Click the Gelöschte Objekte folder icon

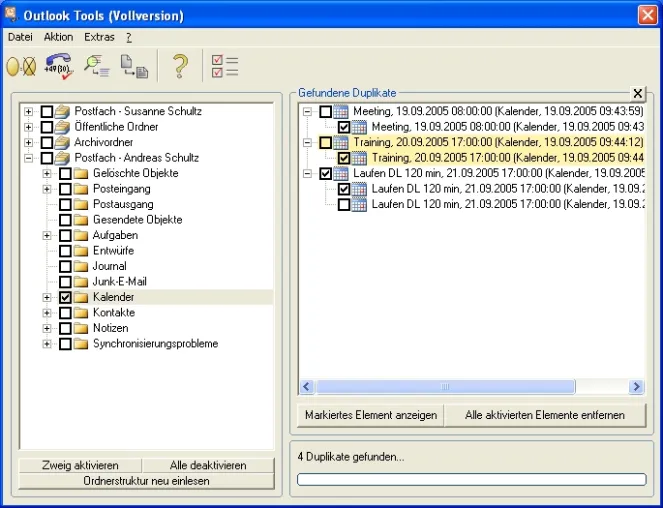[x=80, y=173]
